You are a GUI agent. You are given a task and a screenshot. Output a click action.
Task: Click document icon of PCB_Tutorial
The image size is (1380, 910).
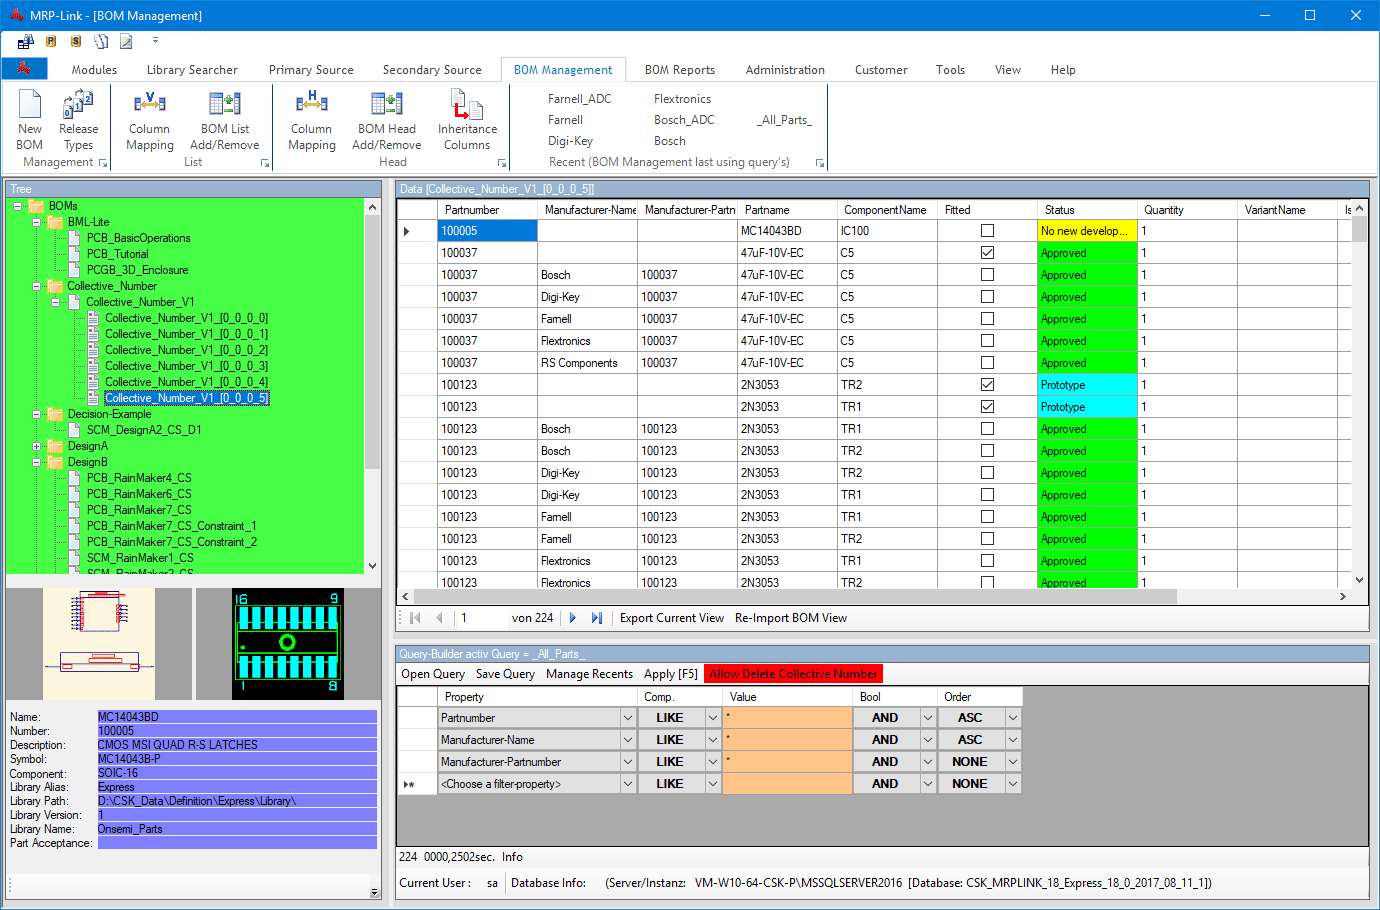tap(75, 254)
